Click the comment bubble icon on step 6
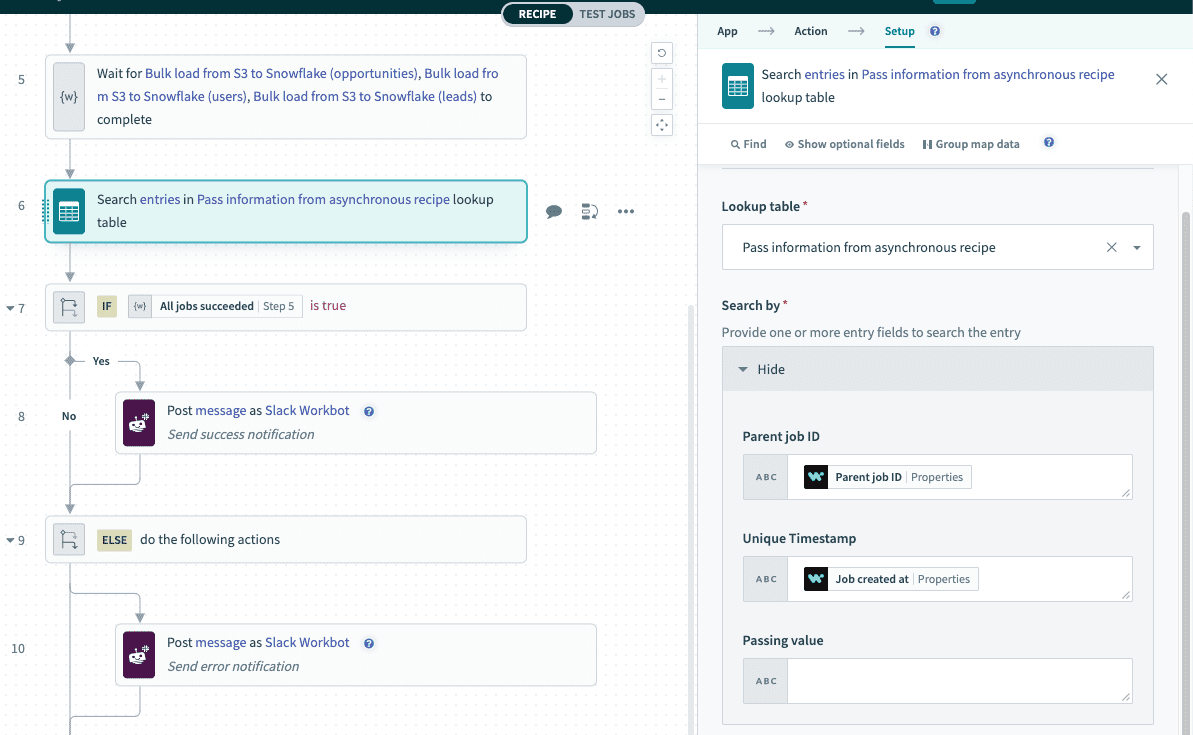The width and height of the screenshot is (1193, 735). (554, 211)
